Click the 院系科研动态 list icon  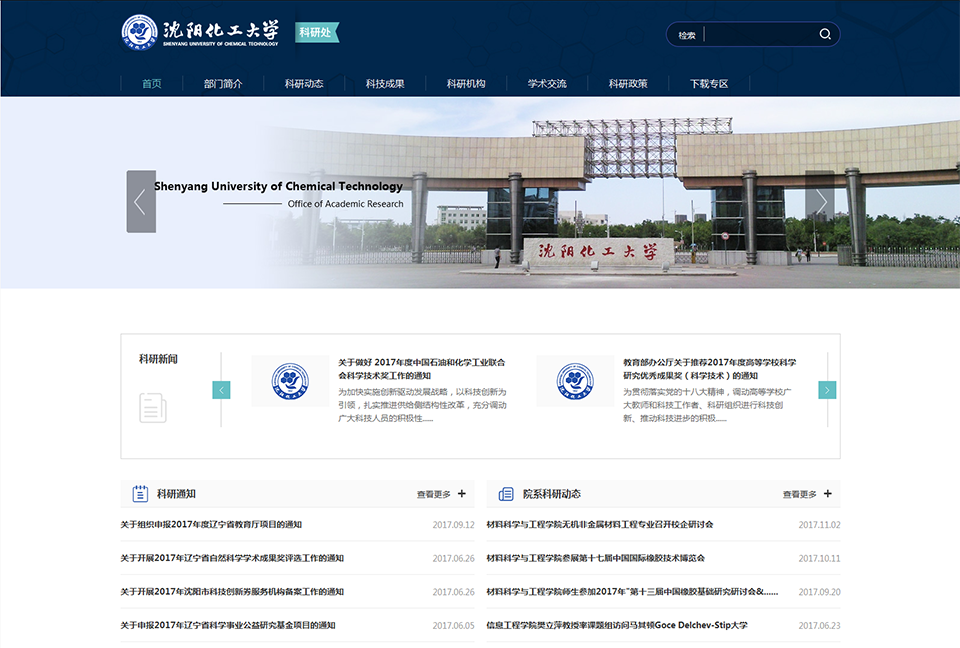[x=506, y=494]
